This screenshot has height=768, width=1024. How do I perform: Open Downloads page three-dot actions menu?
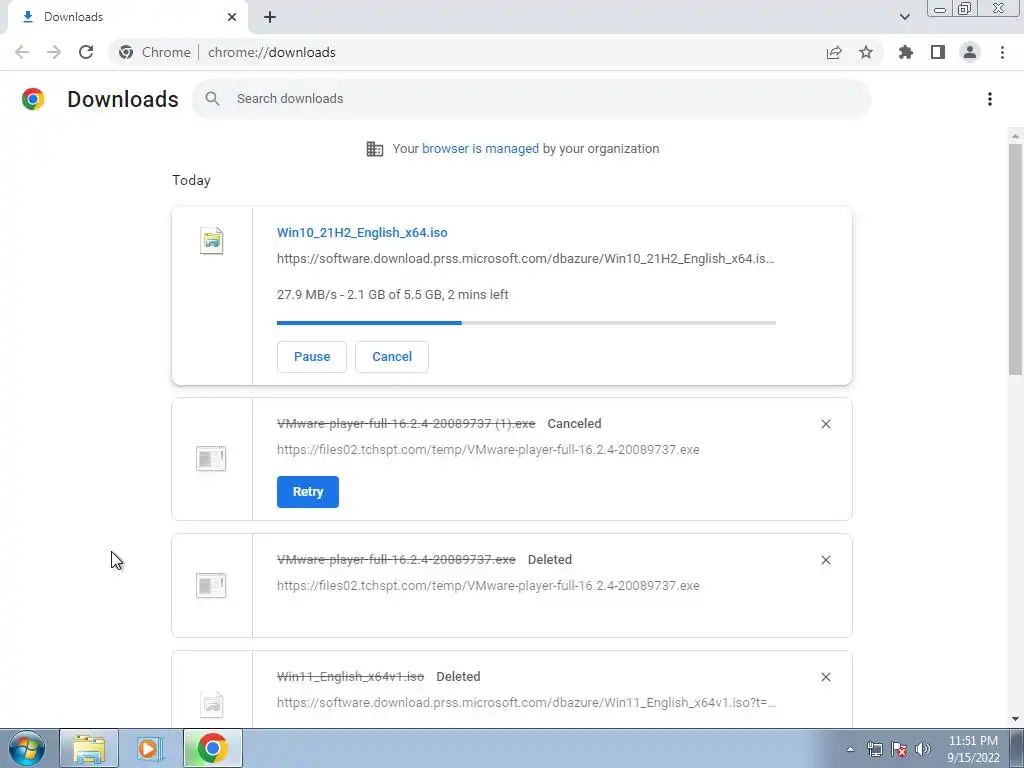(x=990, y=99)
